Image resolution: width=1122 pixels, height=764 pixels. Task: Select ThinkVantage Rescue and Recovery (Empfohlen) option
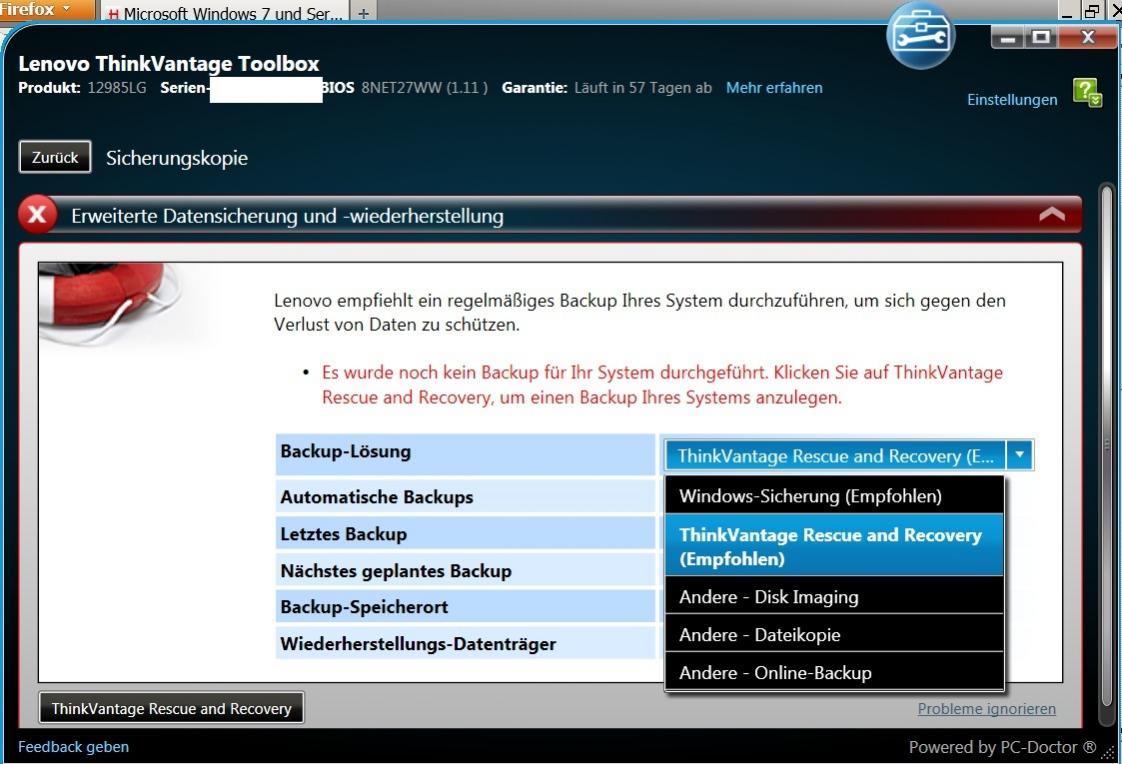[834, 547]
